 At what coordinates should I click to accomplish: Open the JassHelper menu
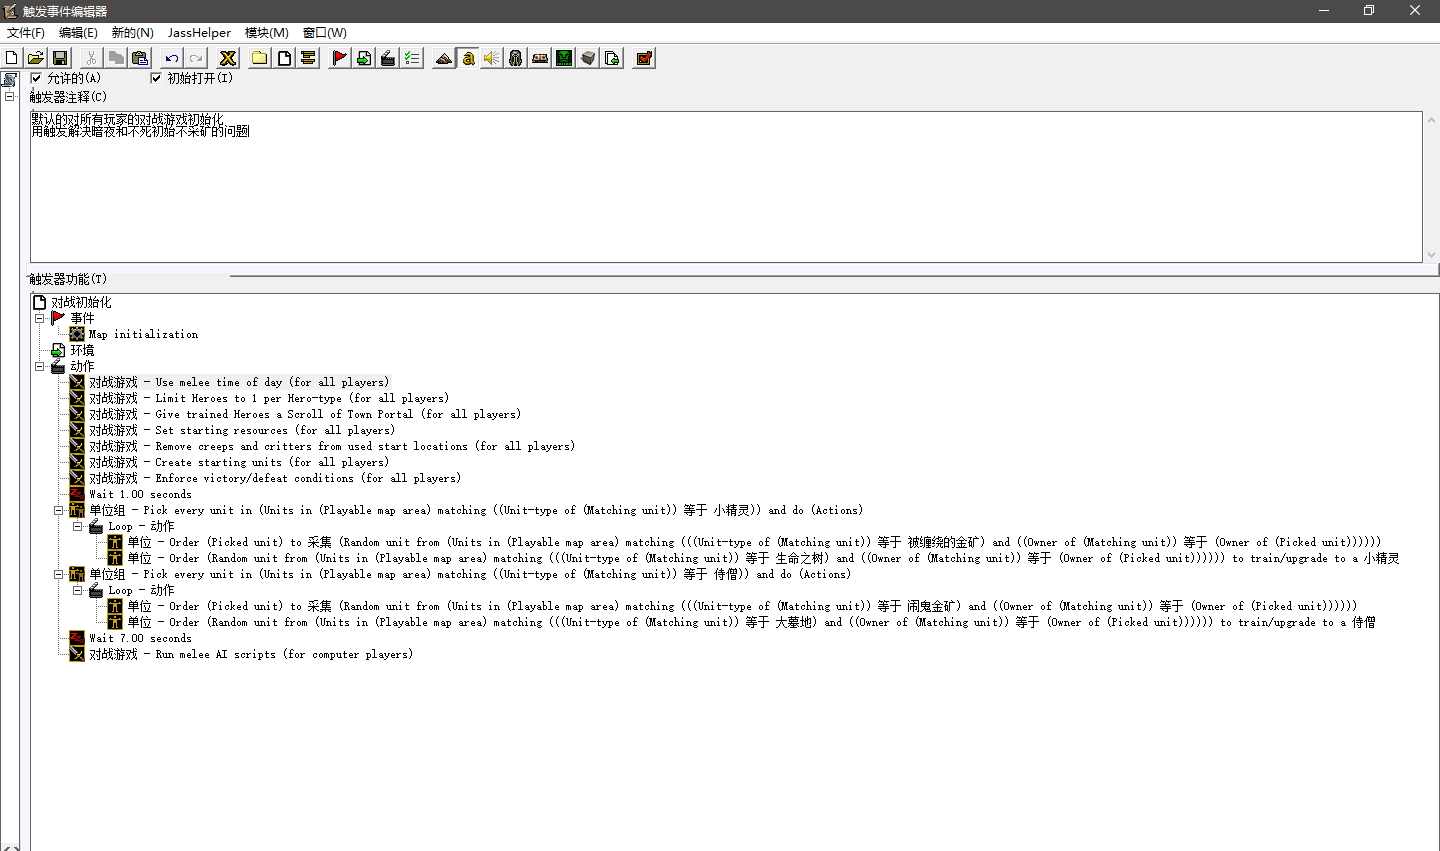199,33
